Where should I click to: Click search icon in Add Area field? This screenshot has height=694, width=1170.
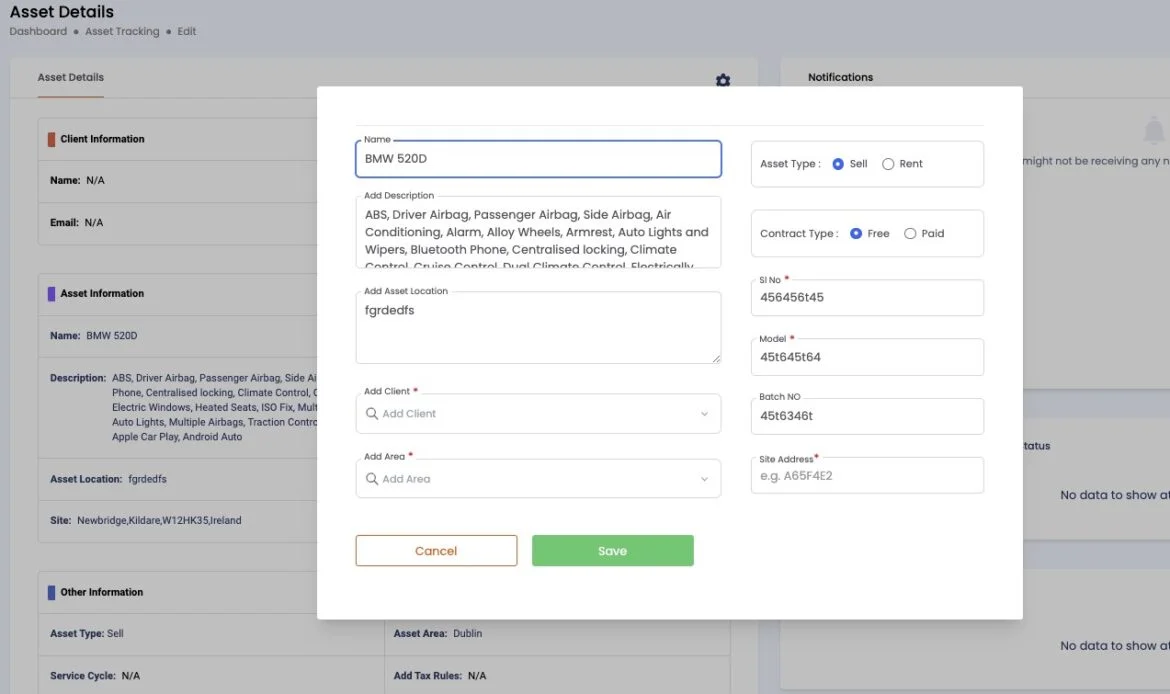(x=371, y=479)
